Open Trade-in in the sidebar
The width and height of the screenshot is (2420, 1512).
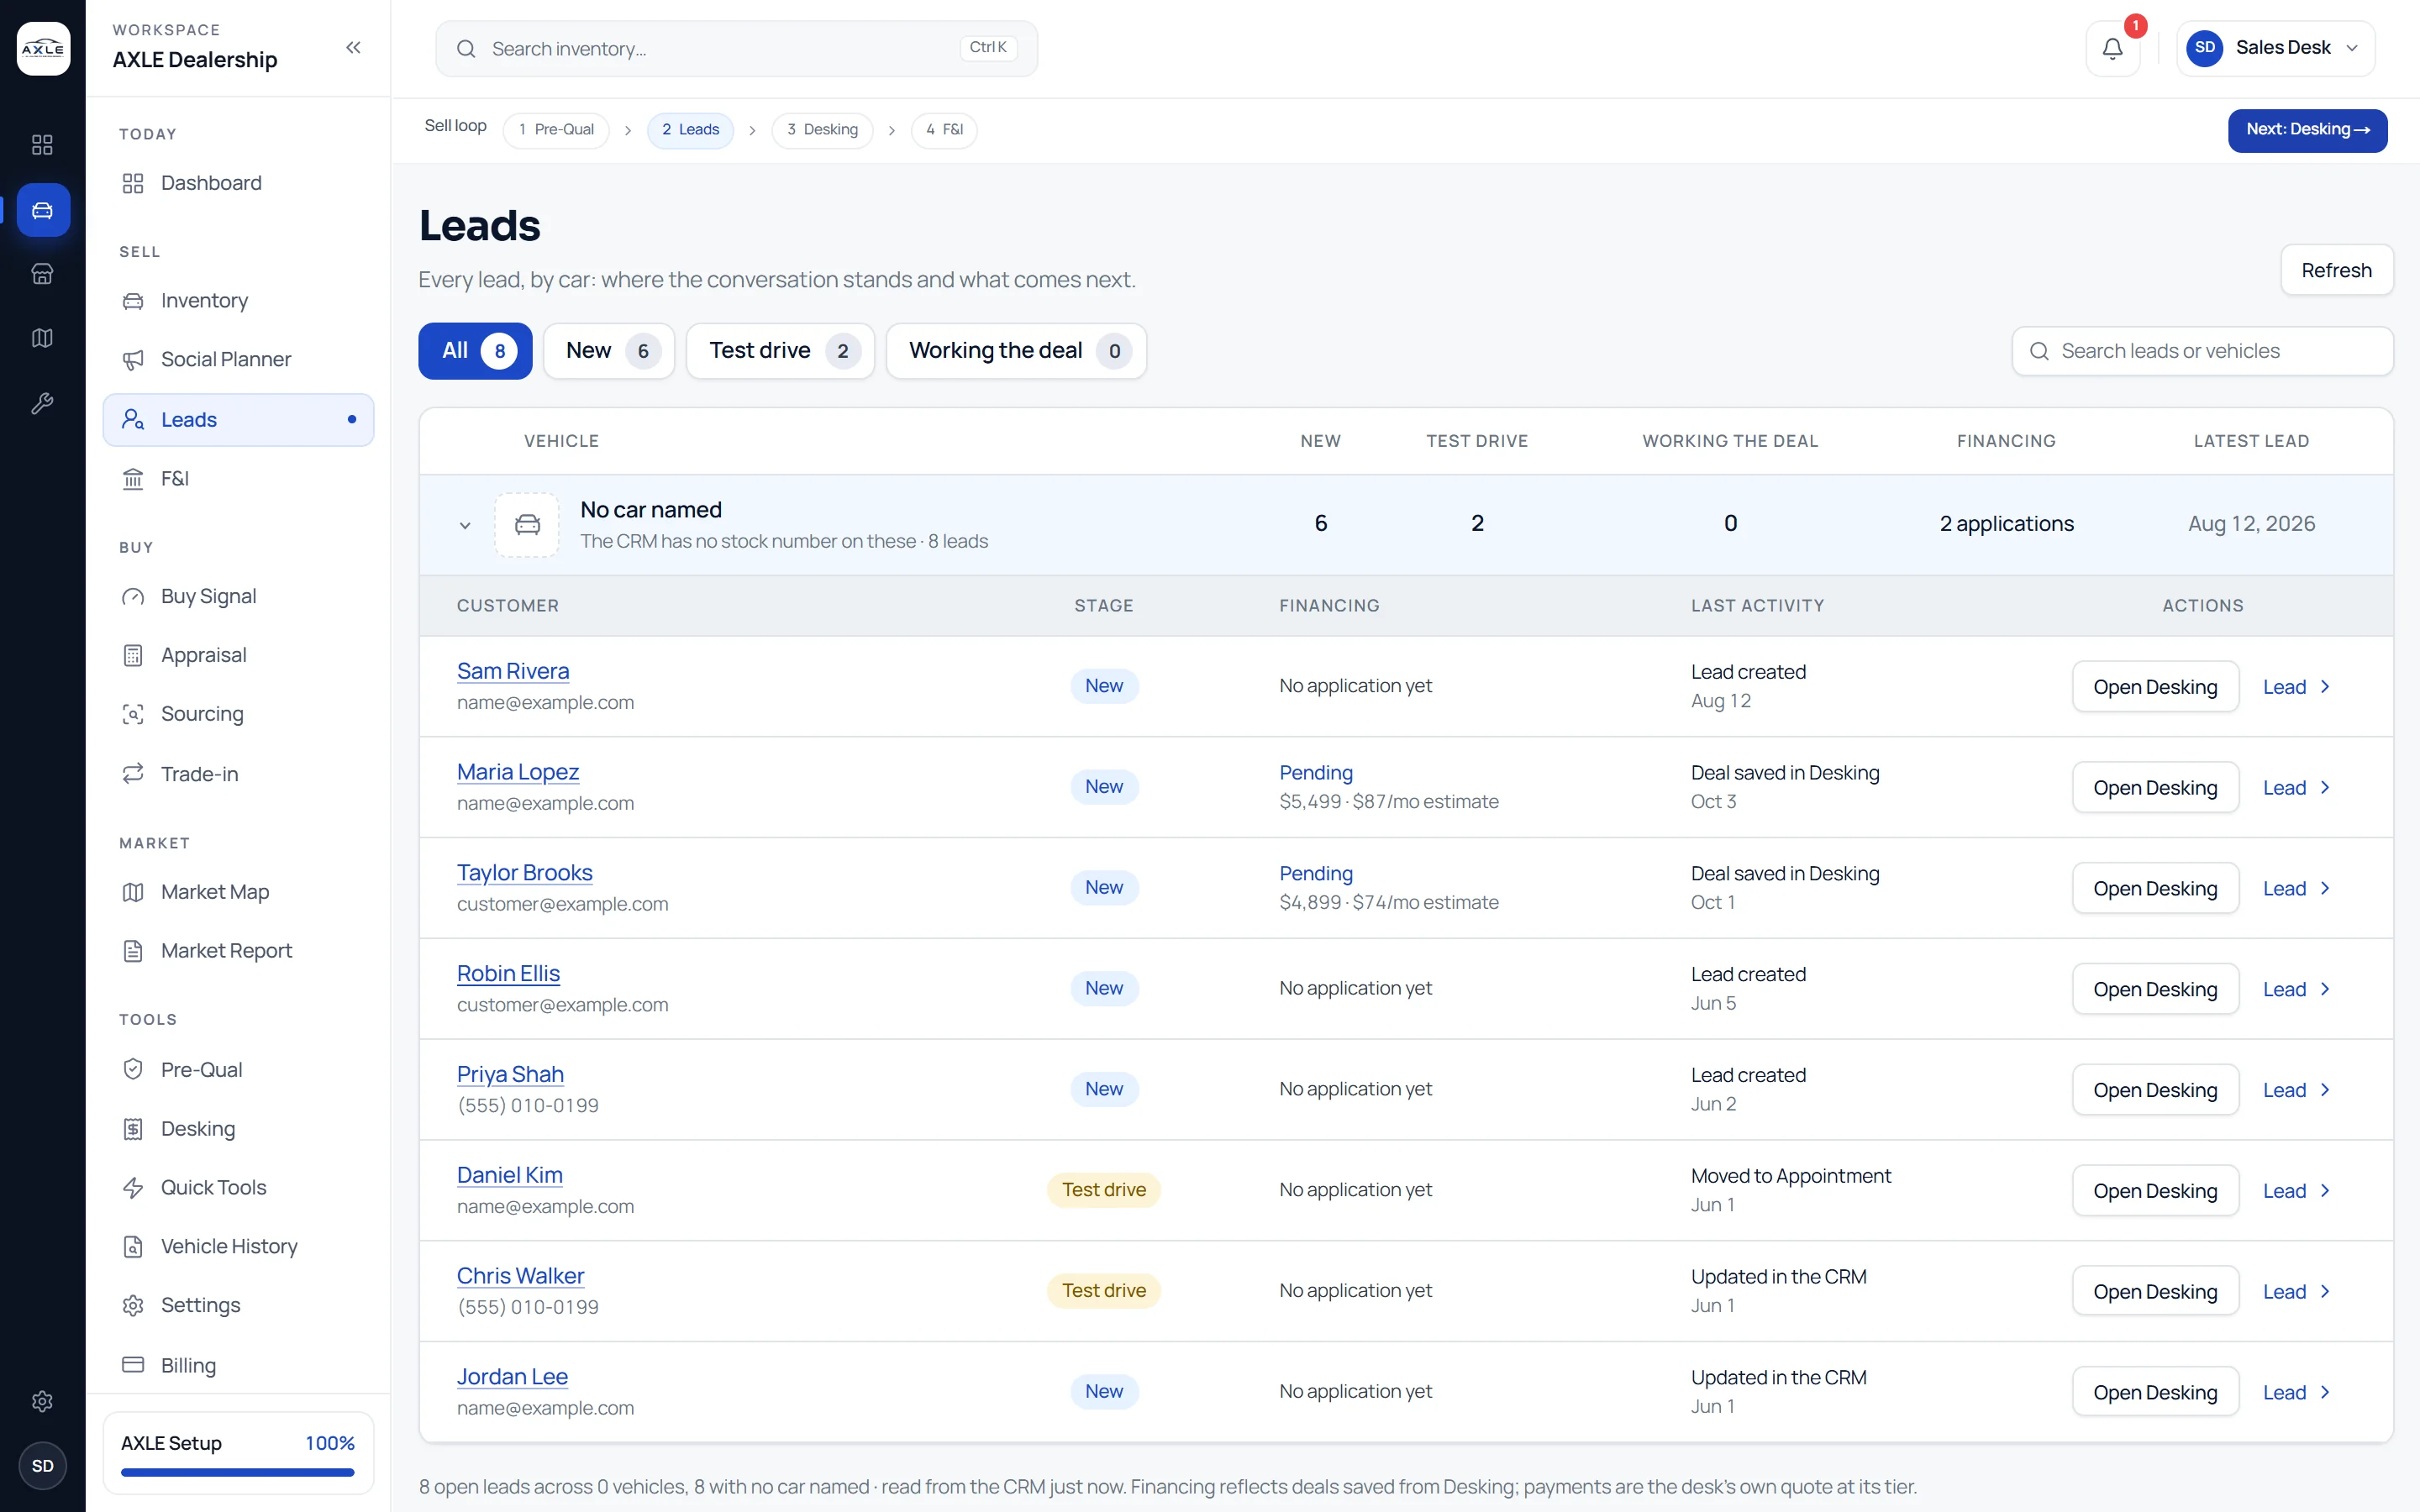point(238,774)
